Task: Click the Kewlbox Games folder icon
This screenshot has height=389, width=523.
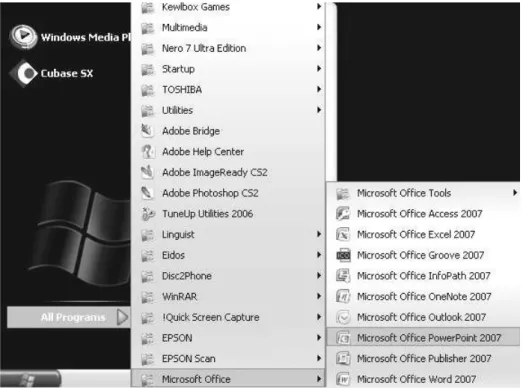Action: tap(148, 7)
